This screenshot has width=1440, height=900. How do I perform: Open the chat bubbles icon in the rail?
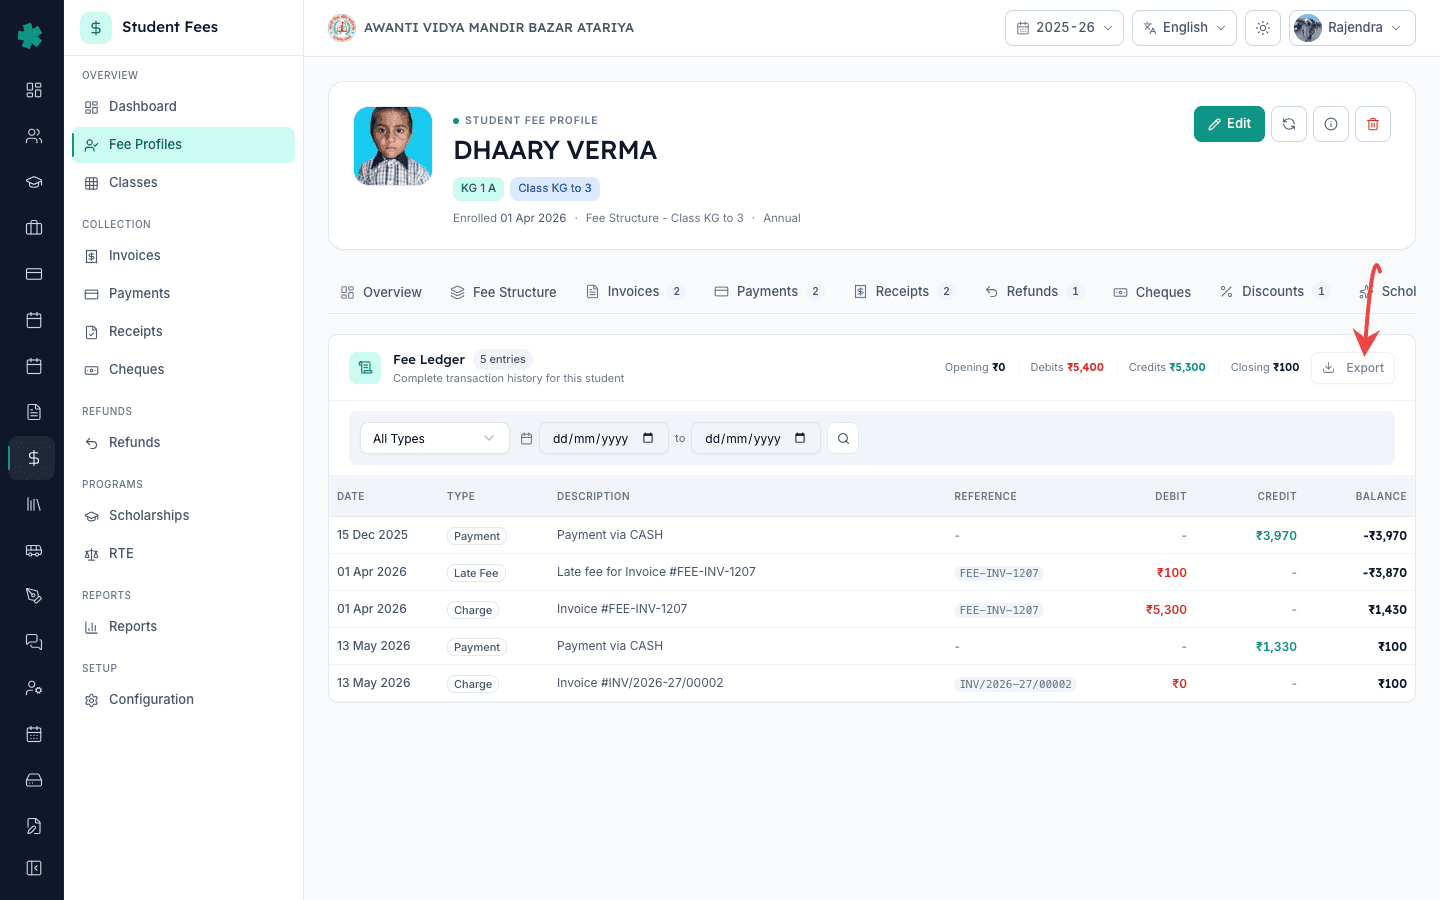pyautogui.click(x=34, y=642)
